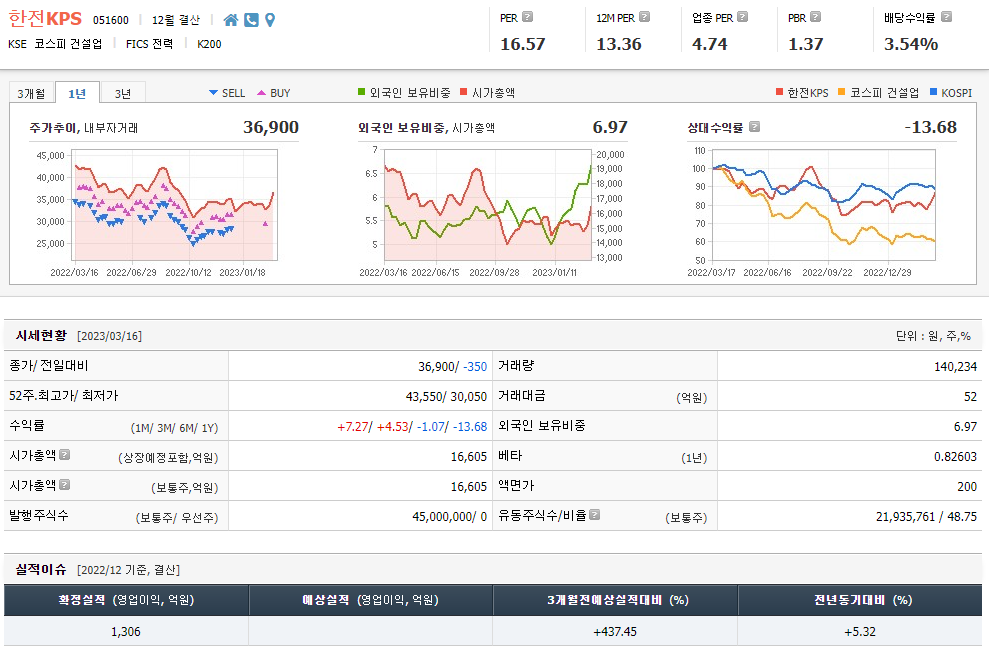Click the 확정실적 column header
Screen dimensions: 989x654
pos(126,600)
